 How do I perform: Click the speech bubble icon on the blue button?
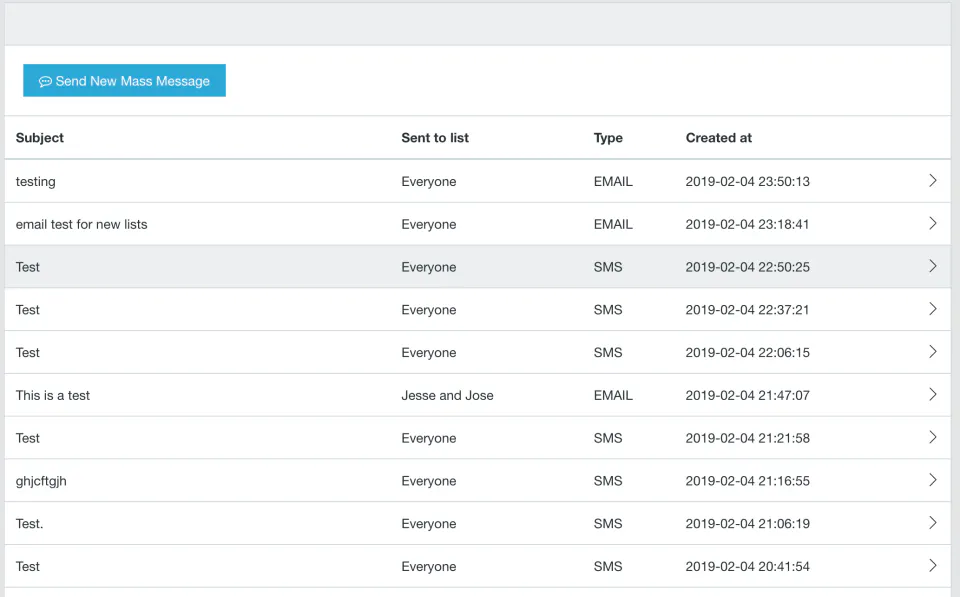pyautogui.click(x=46, y=80)
